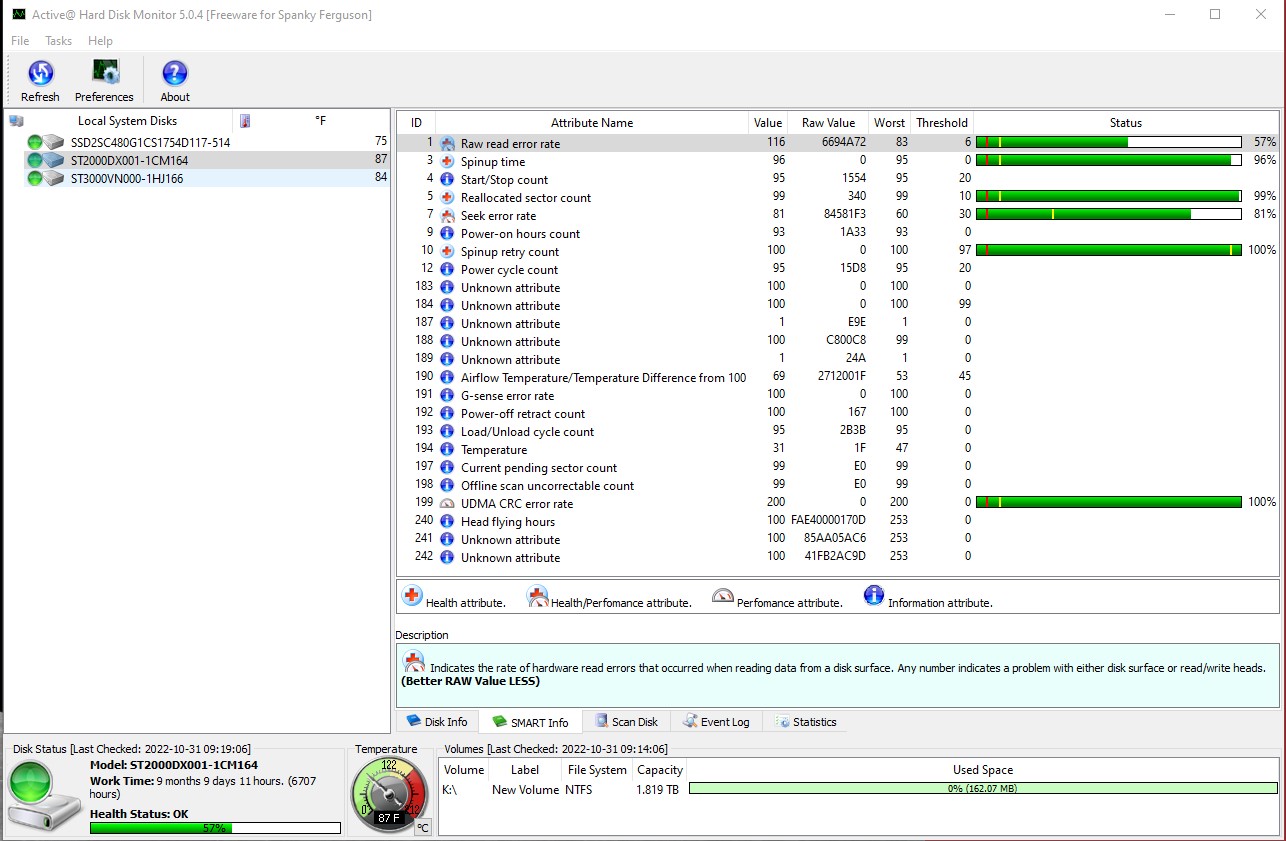Click the Raw read error rate icon
The height and width of the screenshot is (841, 1286).
(x=447, y=144)
